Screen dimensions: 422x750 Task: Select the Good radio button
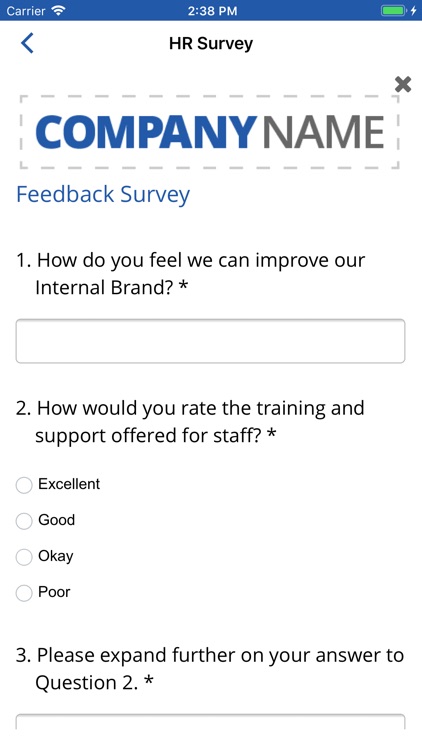(24, 520)
